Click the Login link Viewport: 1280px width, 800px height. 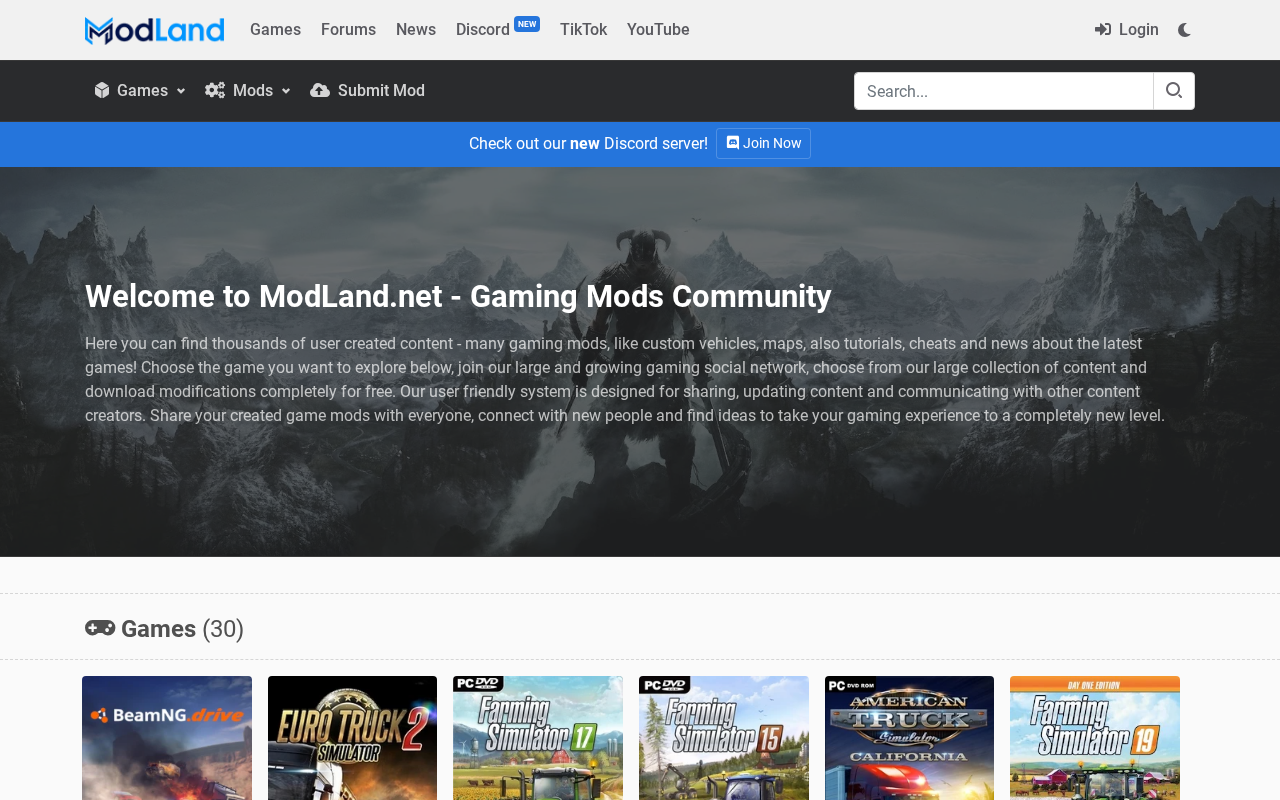click(x=1127, y=30)
